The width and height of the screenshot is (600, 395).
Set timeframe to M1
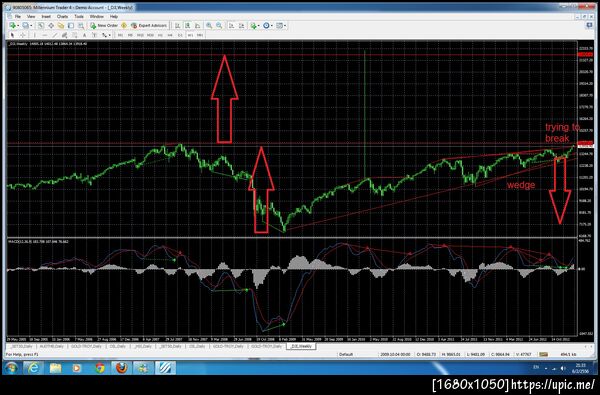pos(120,35)
